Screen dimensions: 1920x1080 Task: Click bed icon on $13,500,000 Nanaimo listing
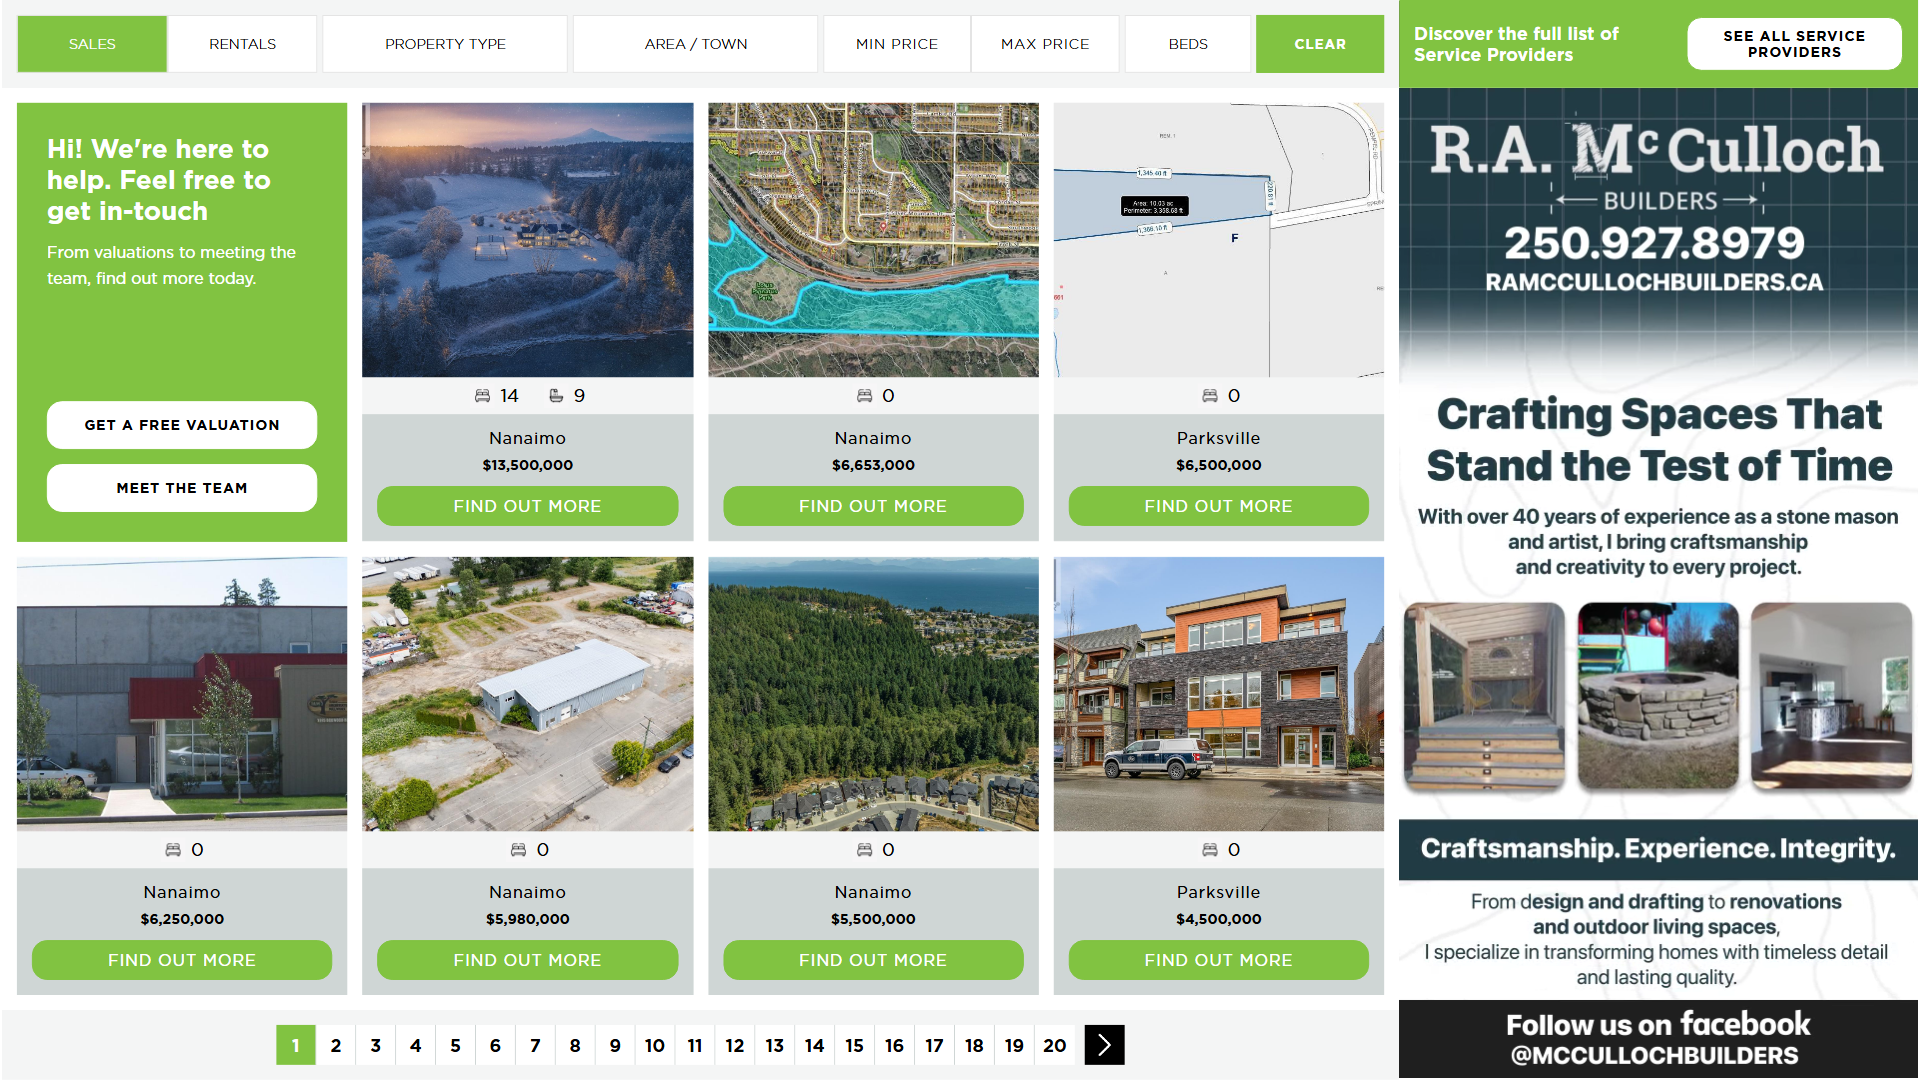[482, 396]
